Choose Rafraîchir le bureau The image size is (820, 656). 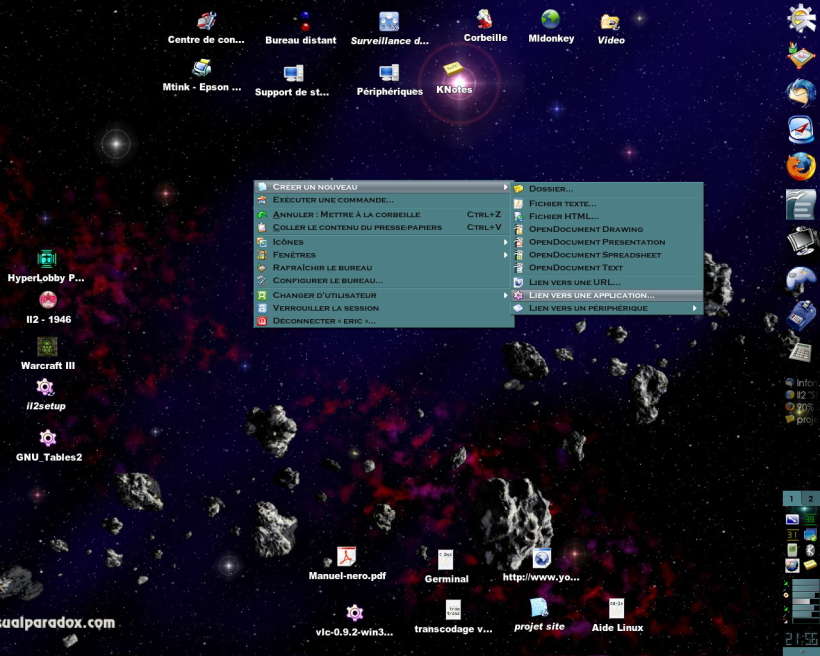pos(384,268)
